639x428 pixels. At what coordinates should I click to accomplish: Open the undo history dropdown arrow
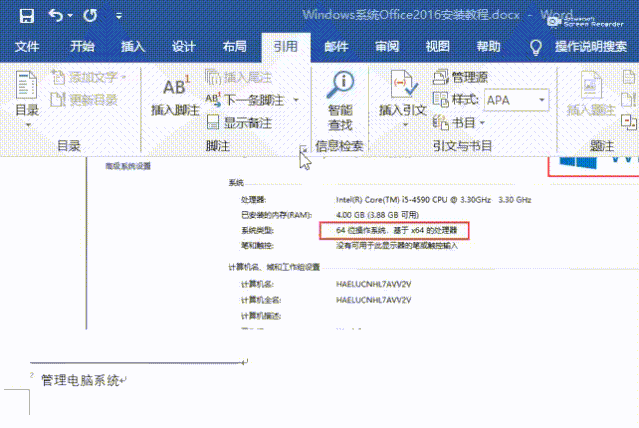tap(70, 16)
